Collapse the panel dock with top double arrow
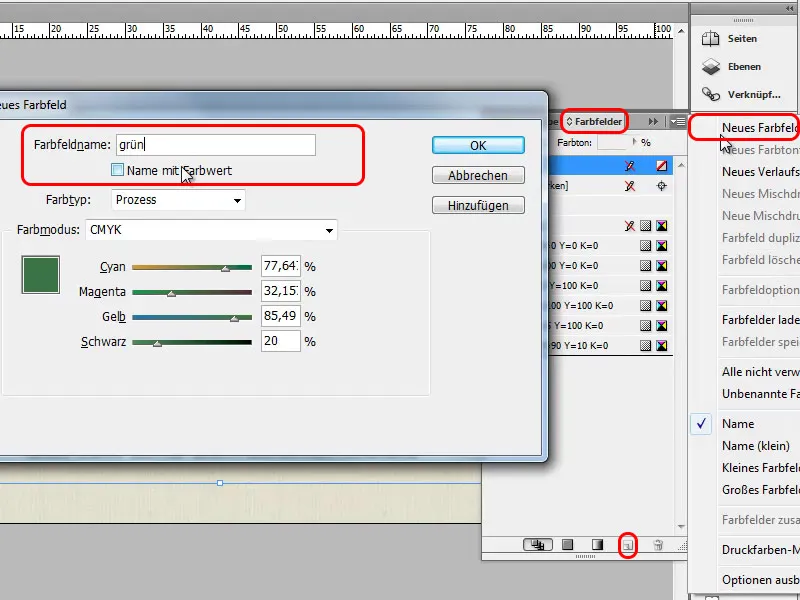800x600 pixels. coord(790,9)
